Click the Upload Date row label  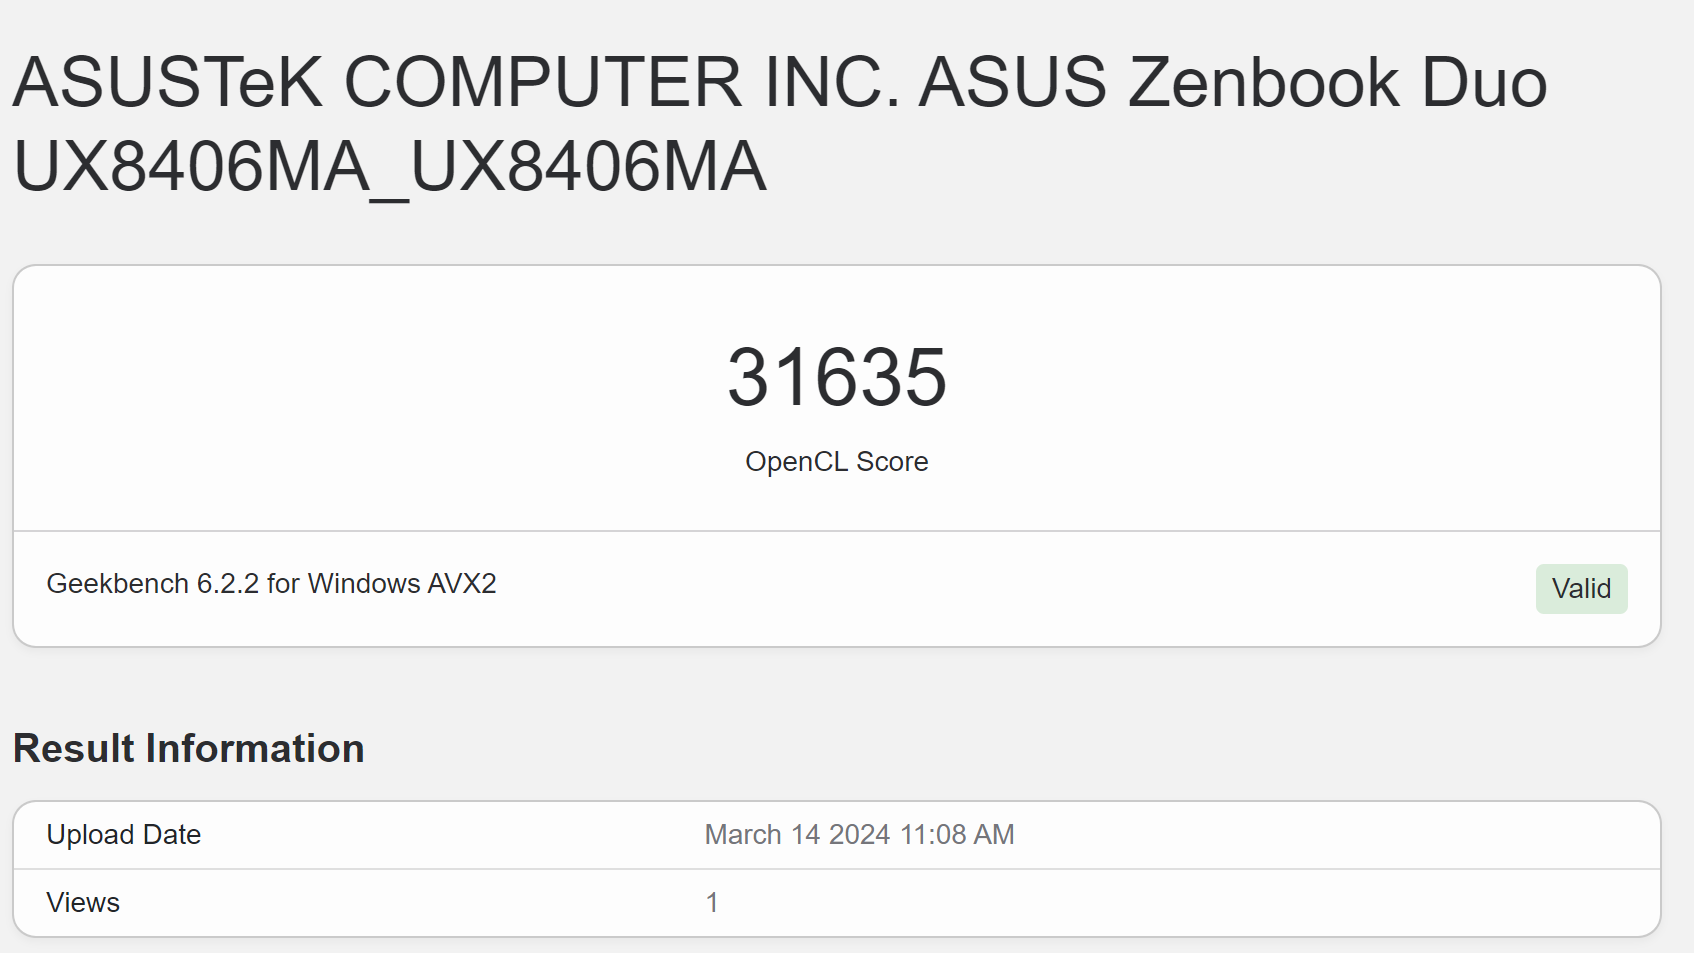[x=124, y=835]
